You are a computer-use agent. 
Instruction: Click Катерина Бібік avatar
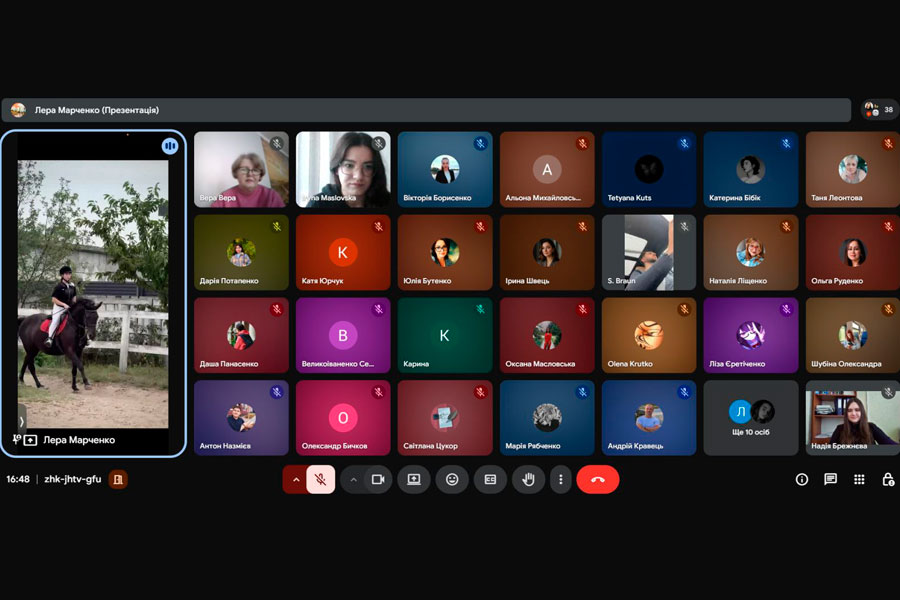[751, 169]
